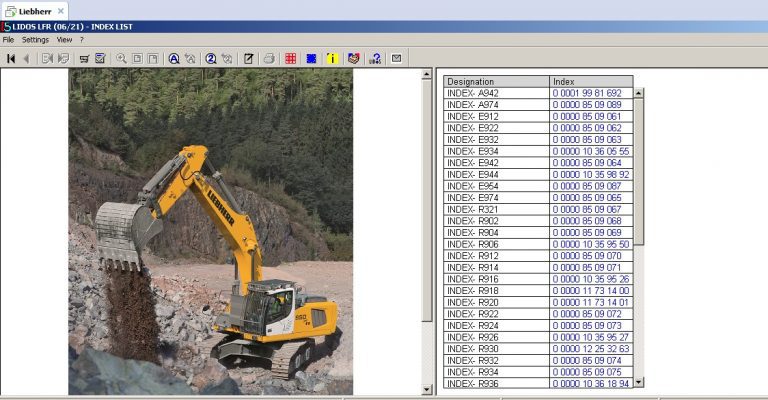The width and height of the screenshot is (768, 400).
Task: Click the printer icon
Action: point(269,59)
